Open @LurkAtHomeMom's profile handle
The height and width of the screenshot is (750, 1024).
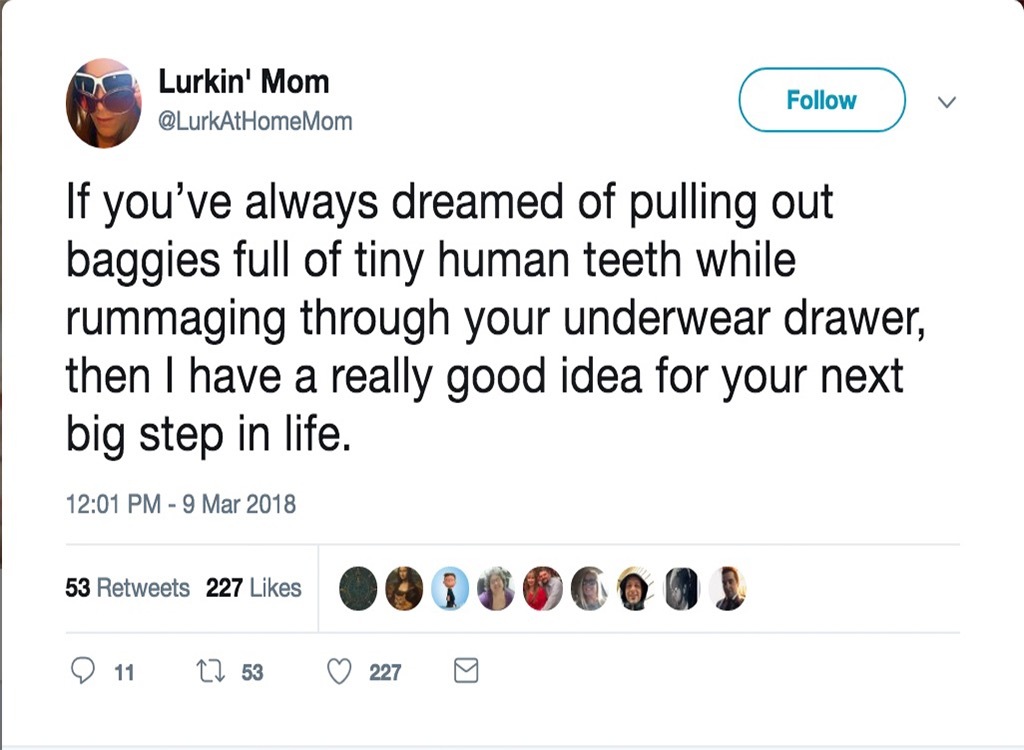257,121
